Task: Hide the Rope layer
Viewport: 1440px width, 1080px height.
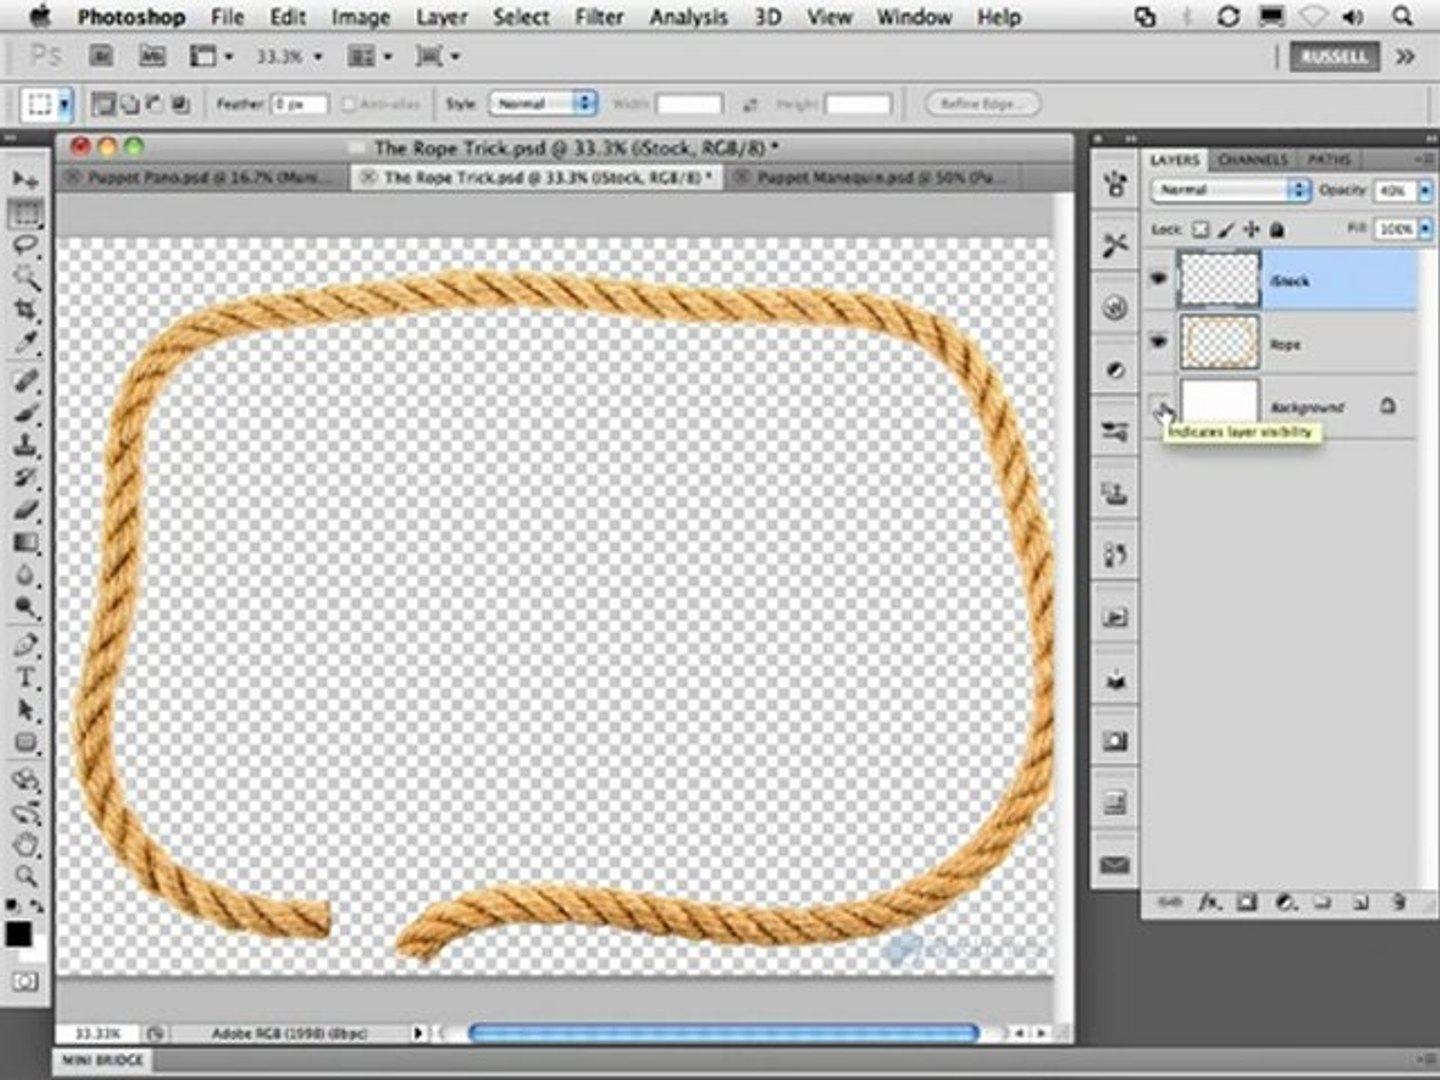Action: point(1159,342)
